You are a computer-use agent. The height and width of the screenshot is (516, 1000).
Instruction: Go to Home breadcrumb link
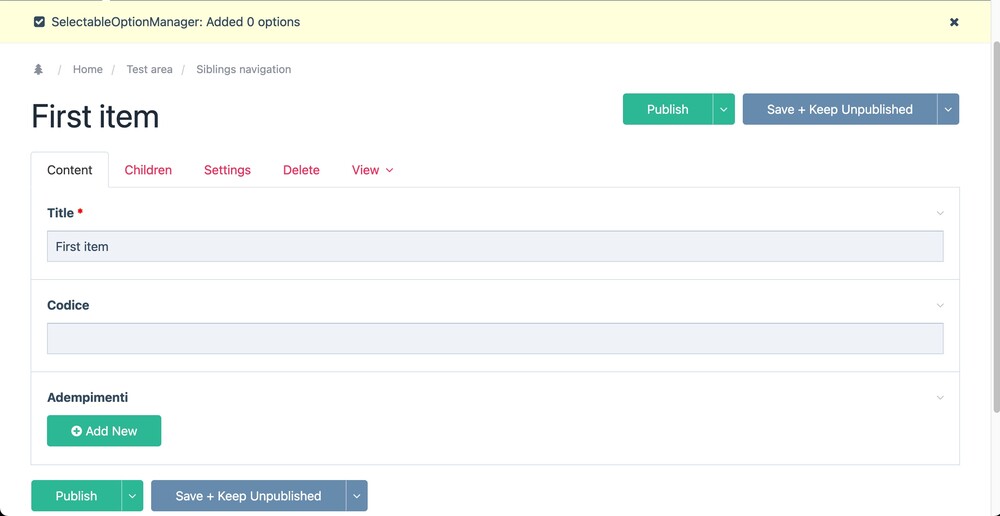tap(88, 70)
